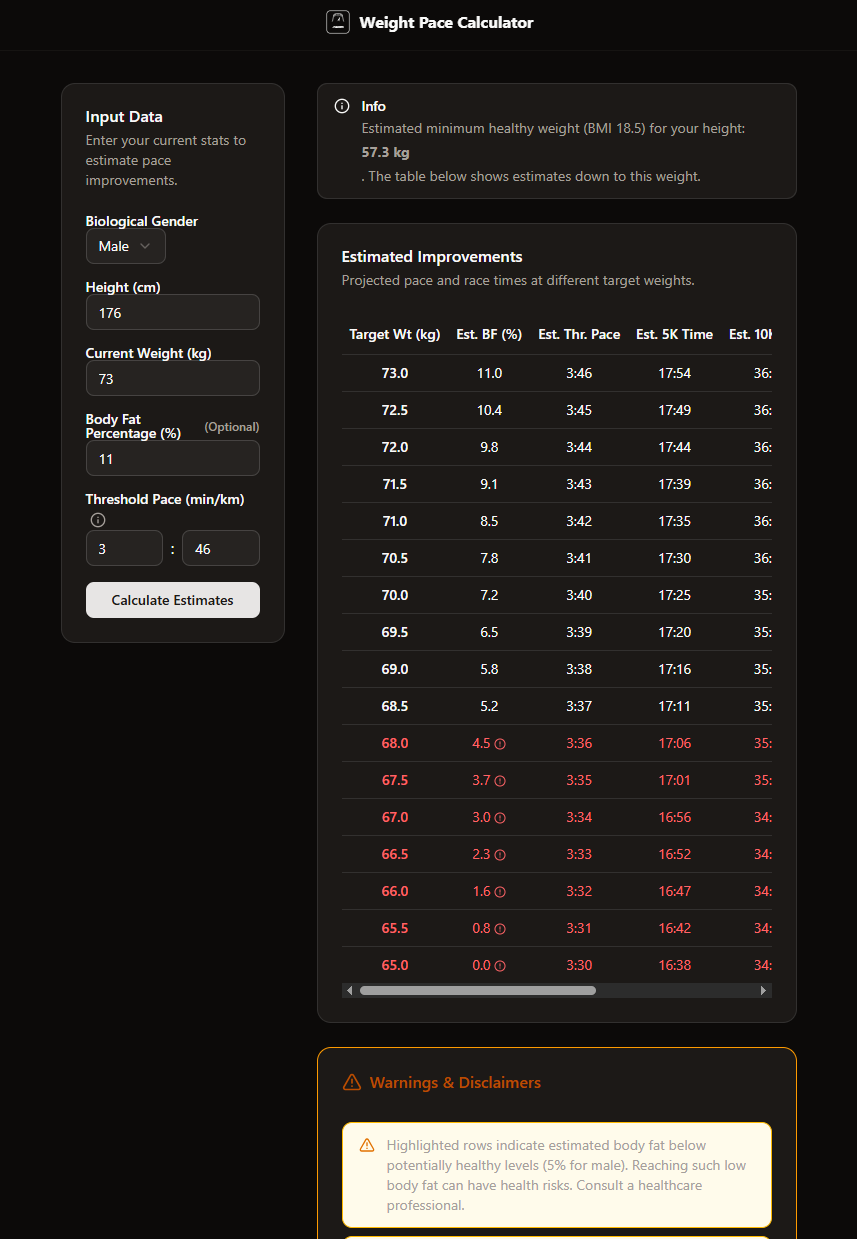Click the threshold pace seconds field
857x1239 pixels.
point(221,548)
